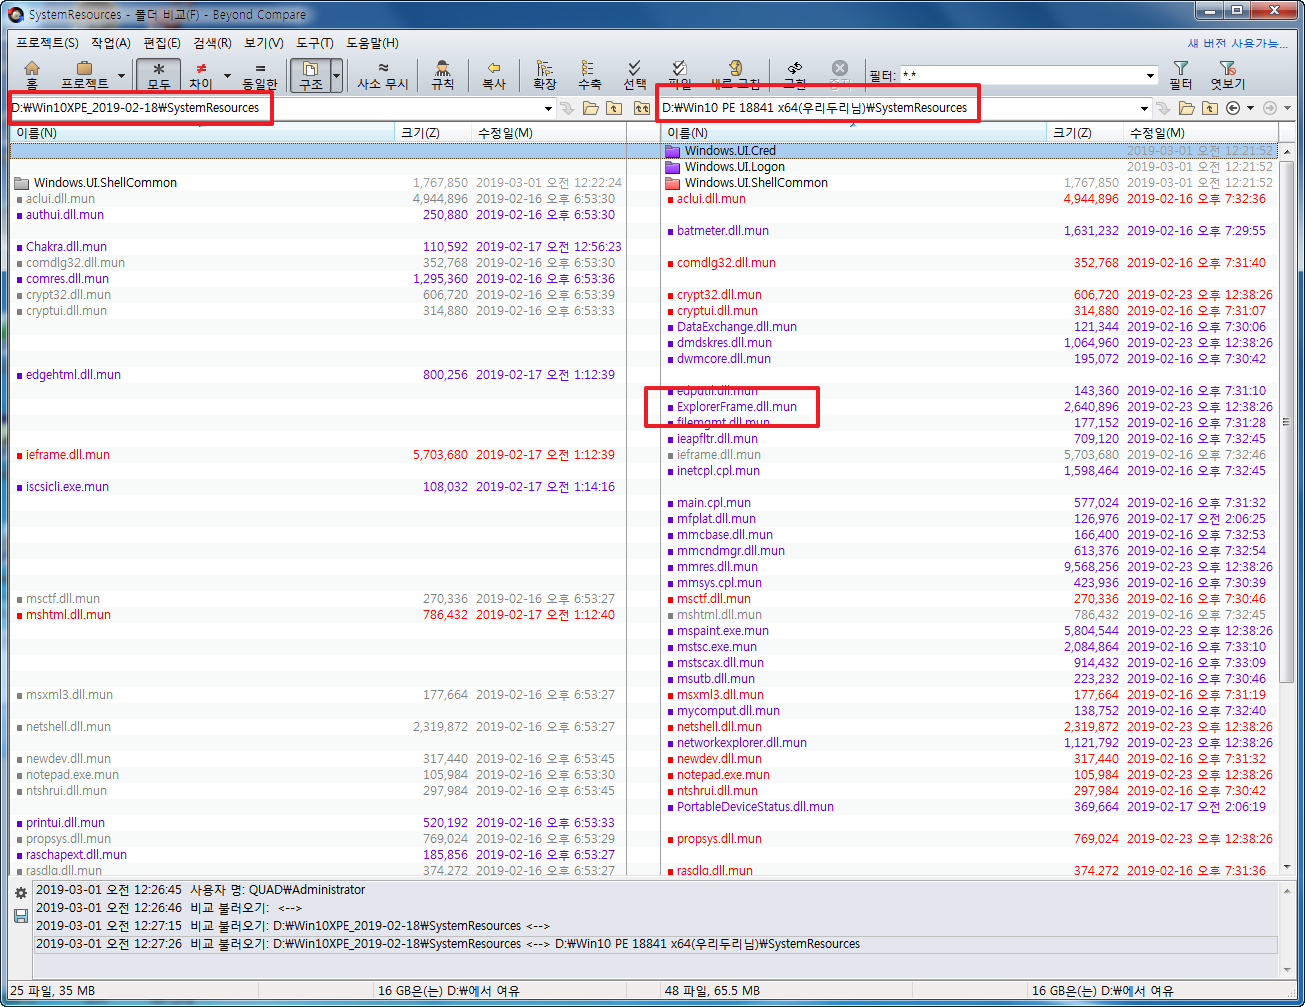This screenshot has width=1305, height=1007.
Task: Collapse all folders with 수축
Action: point(589,75)
